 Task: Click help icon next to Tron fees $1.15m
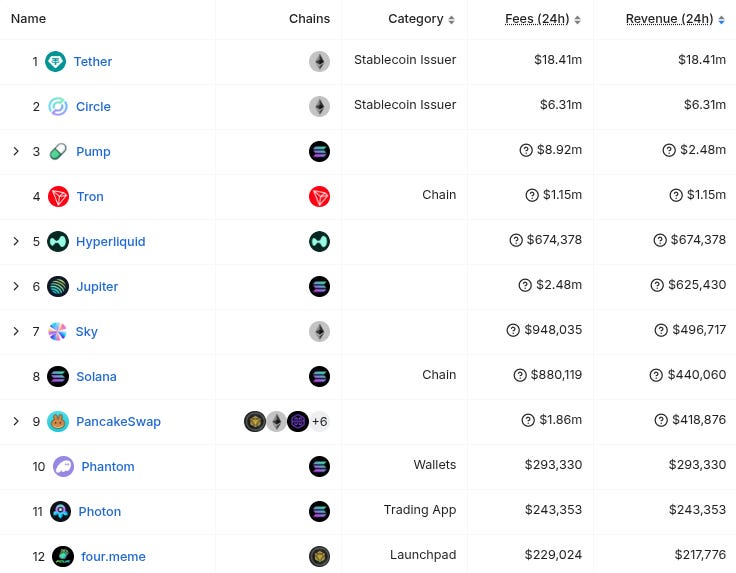tap(532, 195)
